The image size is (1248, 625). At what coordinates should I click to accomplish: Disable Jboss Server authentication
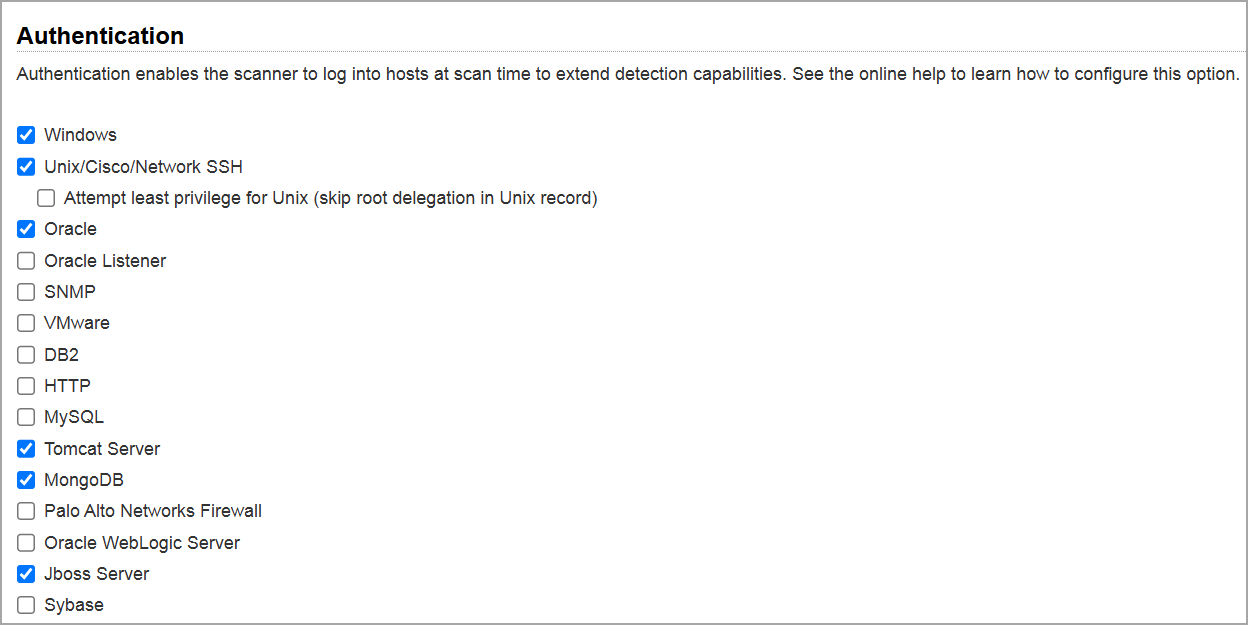(25, 573)
